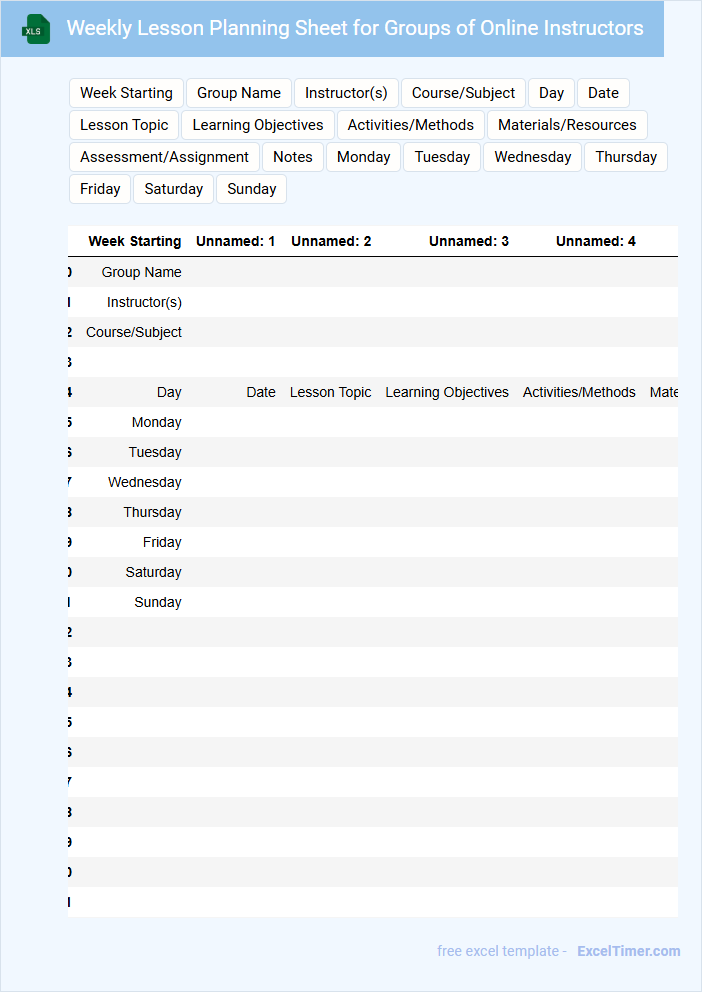Click the Monday tag button

coord(364,157)
